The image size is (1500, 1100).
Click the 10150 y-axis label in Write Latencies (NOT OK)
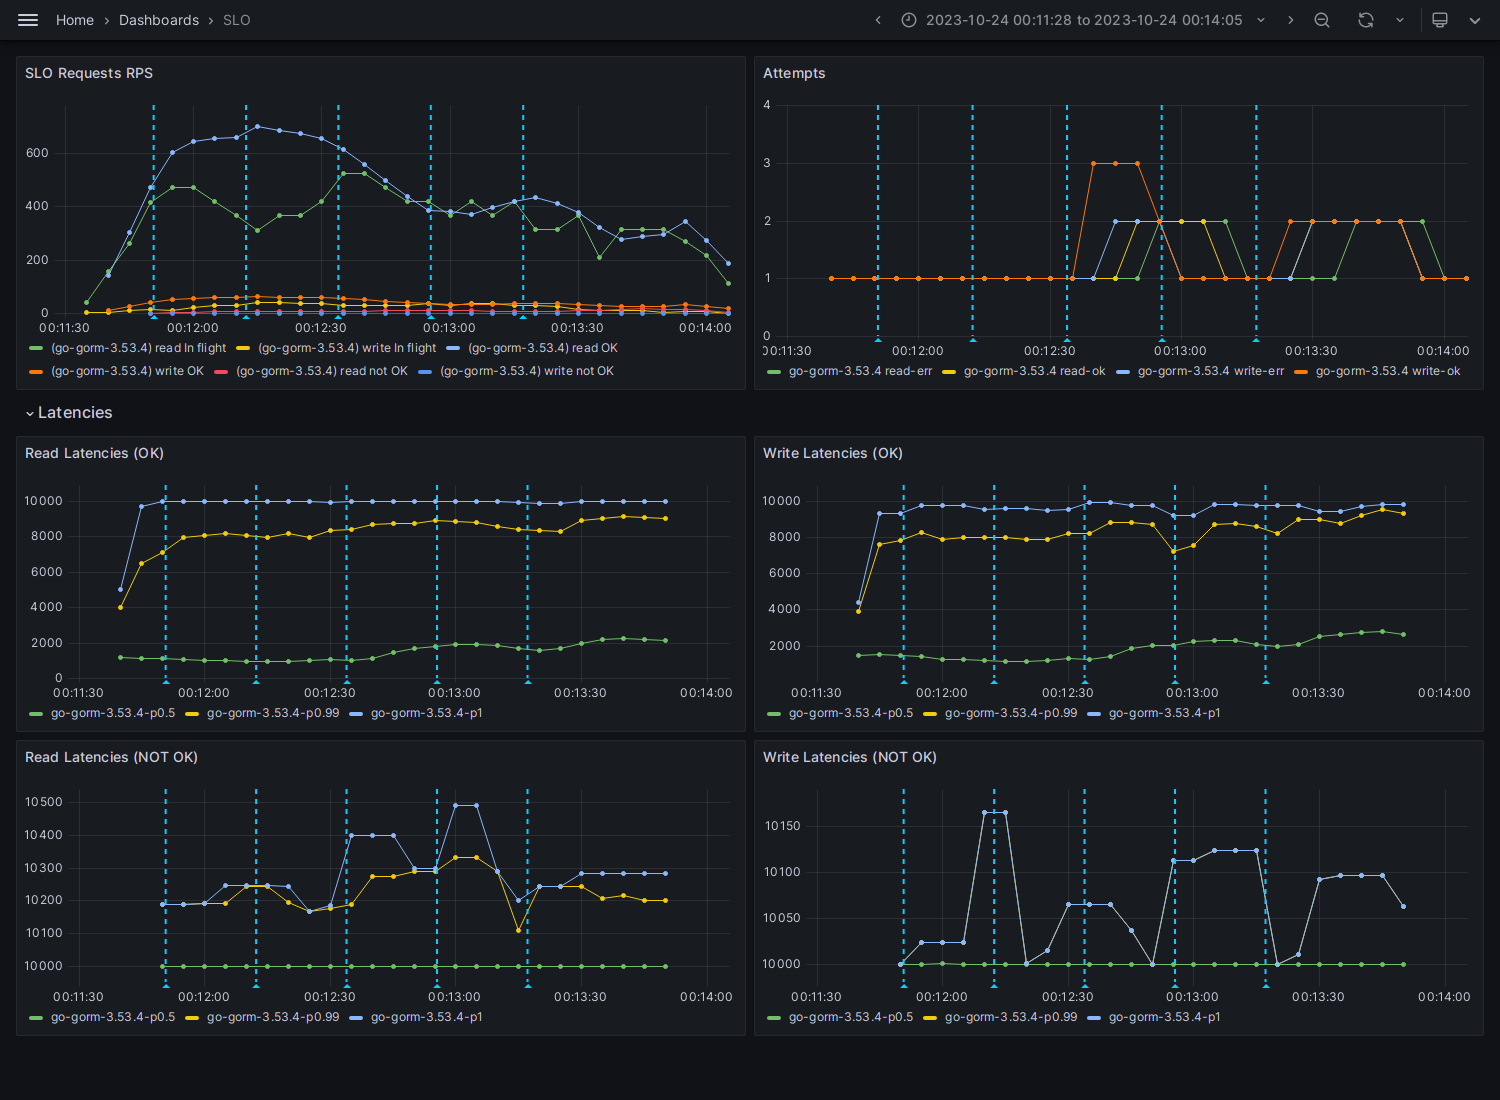pyautogui.click(x=782, y=826)
